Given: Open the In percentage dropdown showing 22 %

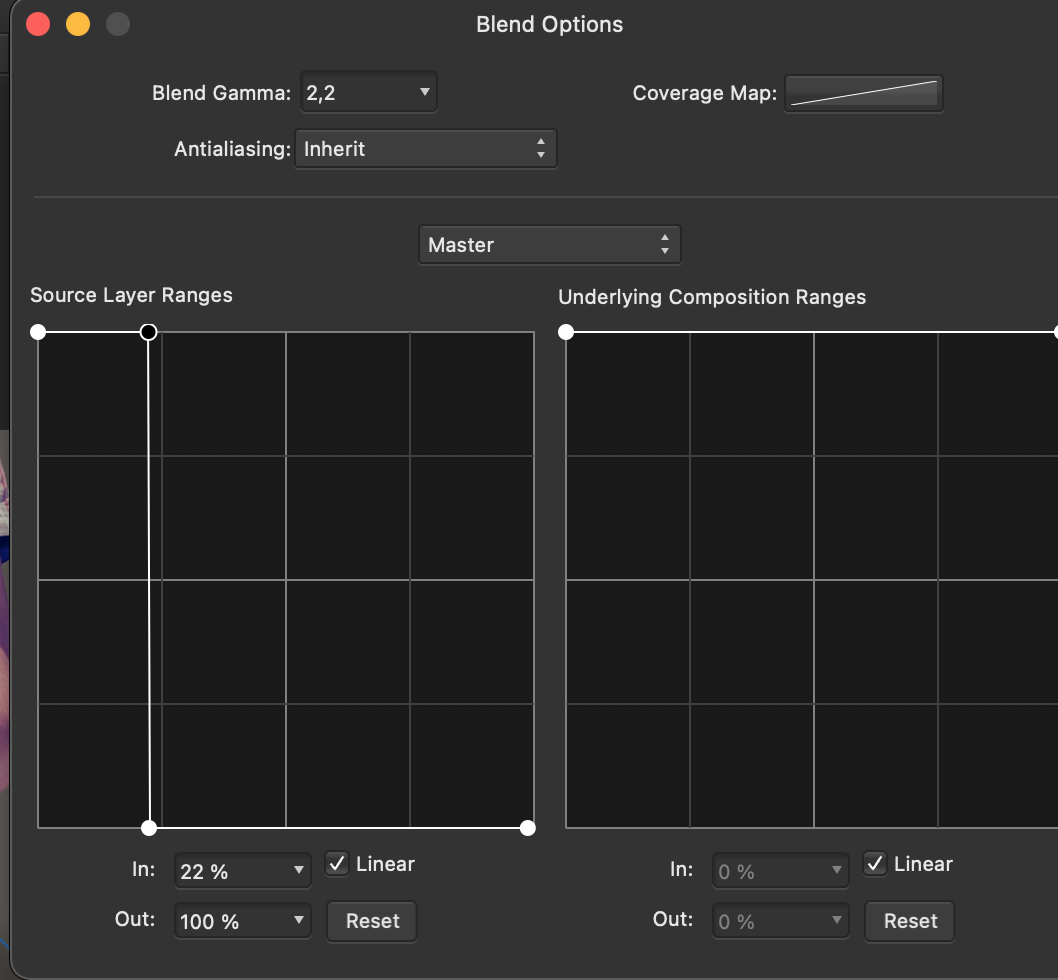Looking at the screenshot, I should [x=242, y=870].
